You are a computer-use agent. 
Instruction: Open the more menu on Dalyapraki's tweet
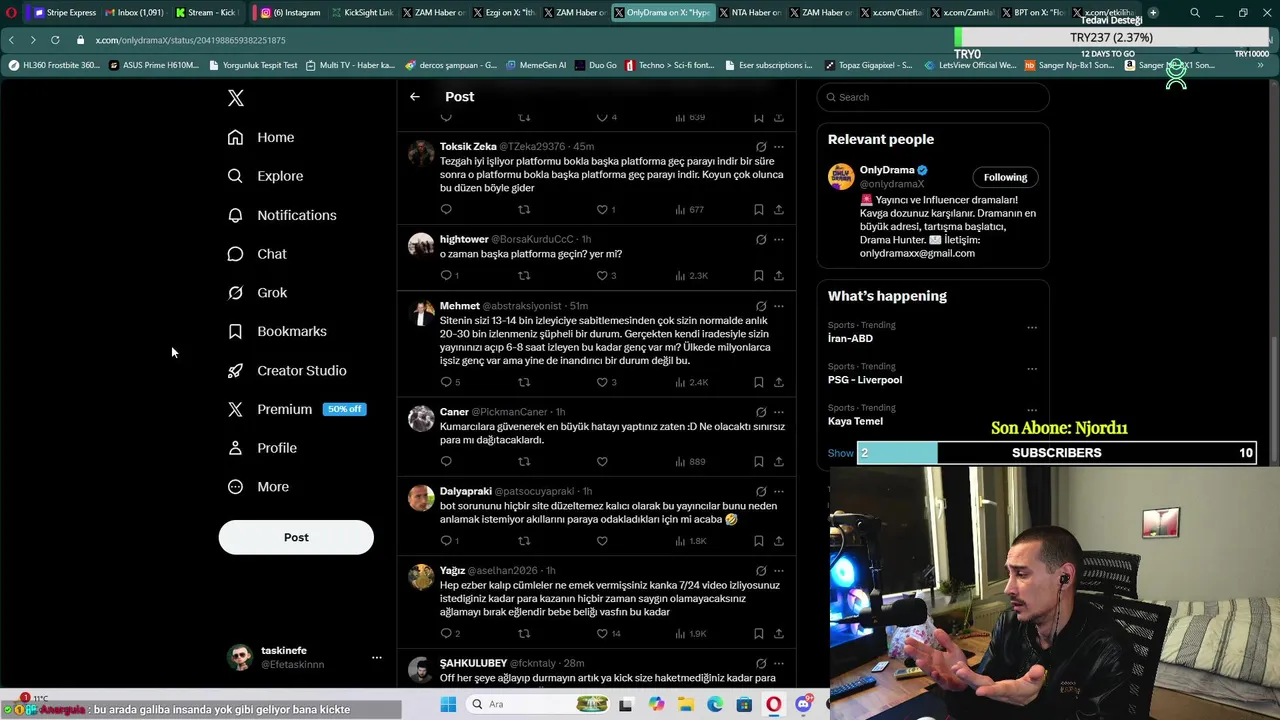pyautogui.click(x=778, y=492)
